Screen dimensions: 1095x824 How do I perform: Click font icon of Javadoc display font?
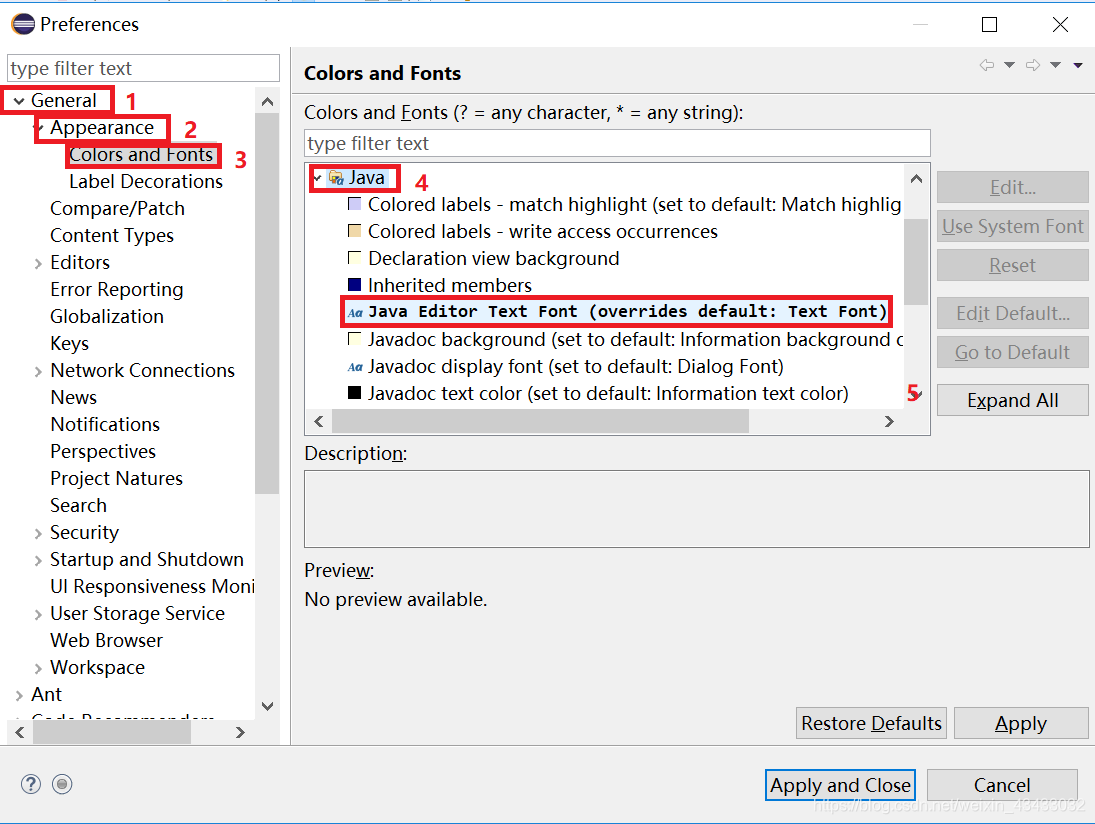(x=355, y=367)
